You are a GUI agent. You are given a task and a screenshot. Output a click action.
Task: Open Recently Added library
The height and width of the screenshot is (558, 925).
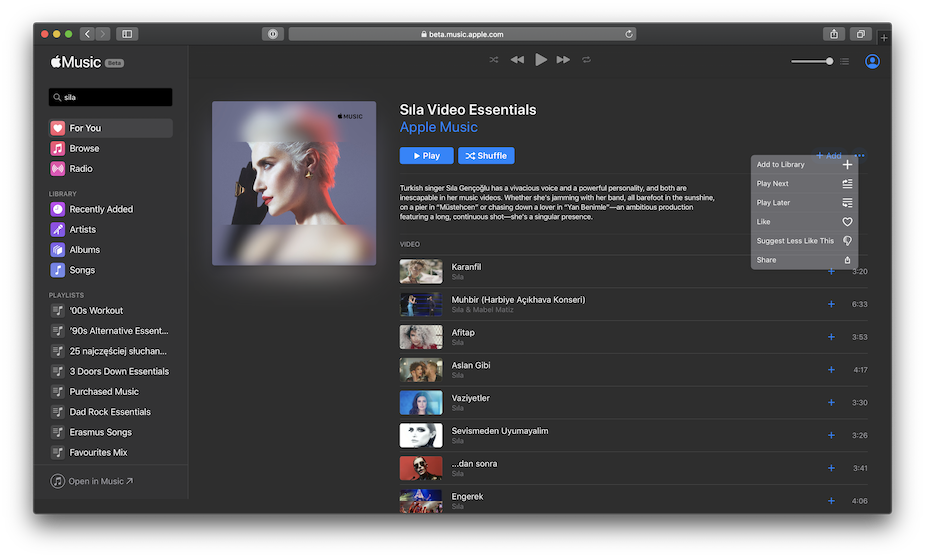click(110, 209)
